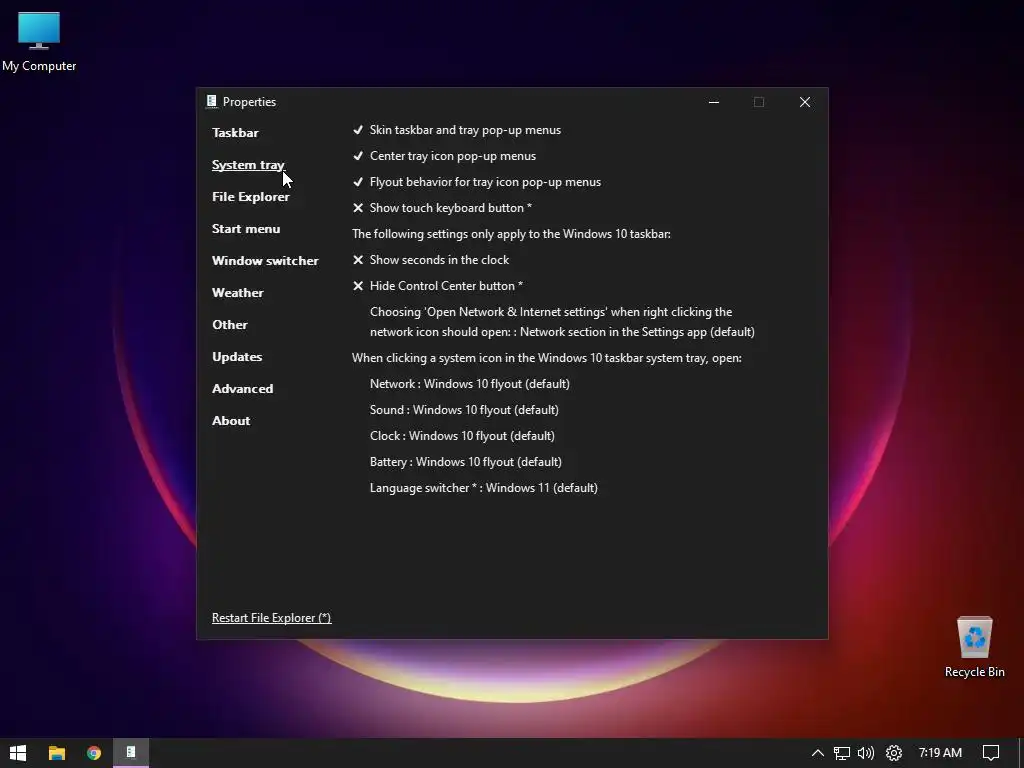The width and height of the screenshot is (1024, 768).
Task: Toggle Center tray icon pop-up menus
Action: pyautogui.click(x=444, y=156)
